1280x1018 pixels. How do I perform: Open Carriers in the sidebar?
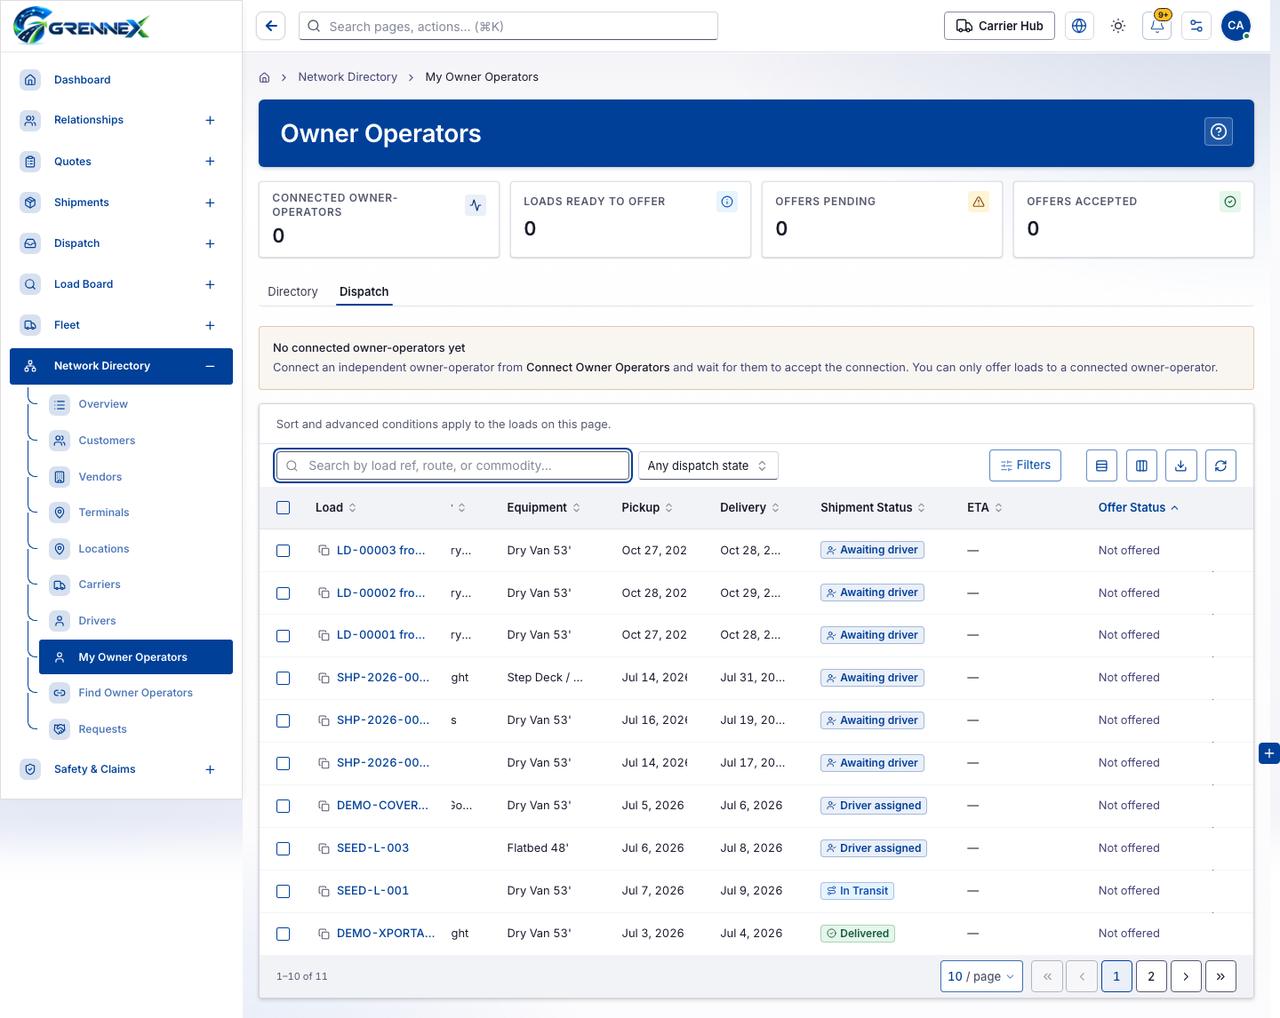(x=99, y=585)
